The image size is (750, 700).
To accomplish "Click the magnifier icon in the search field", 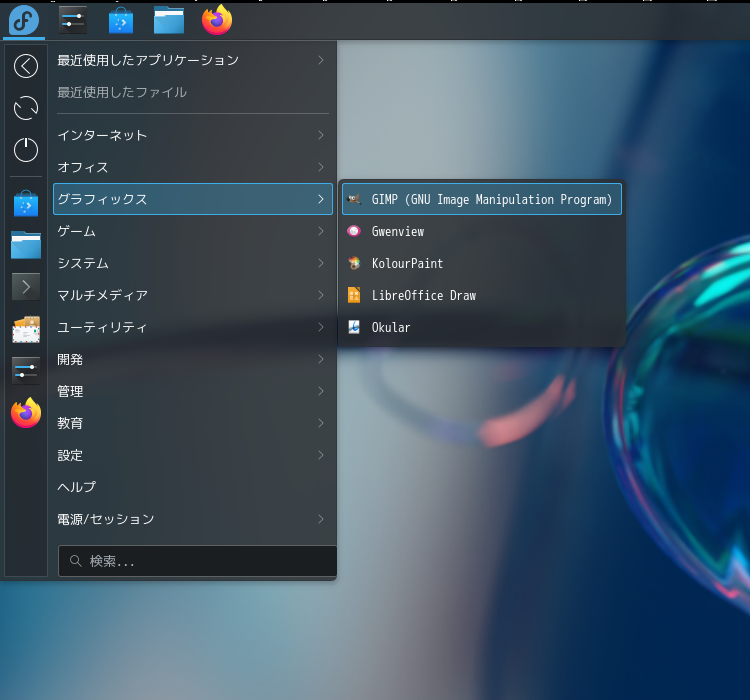I will coord(76,561).
